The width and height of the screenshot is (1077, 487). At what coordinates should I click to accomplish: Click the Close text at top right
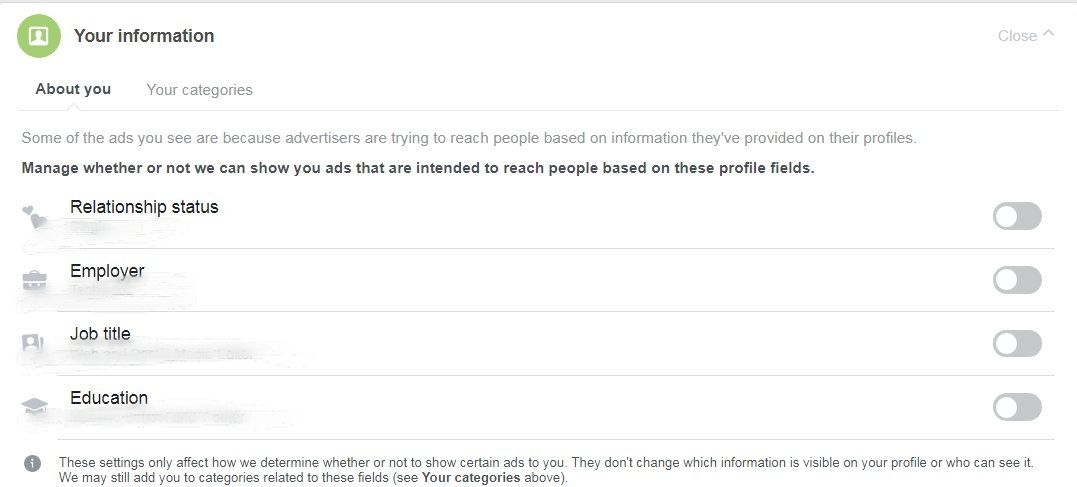point(1017,36)
